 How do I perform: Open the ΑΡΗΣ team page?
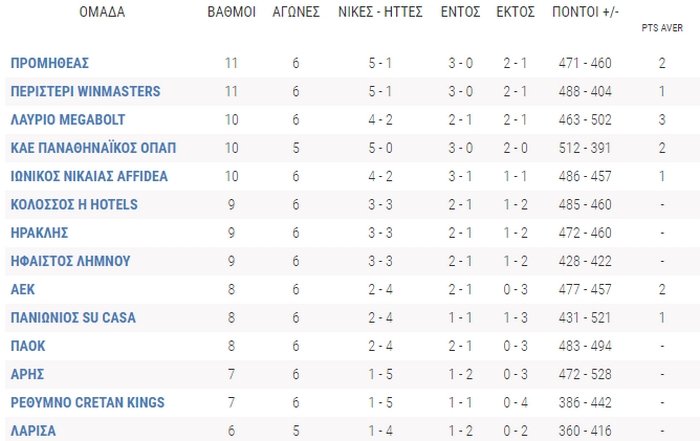coord(27,374)
